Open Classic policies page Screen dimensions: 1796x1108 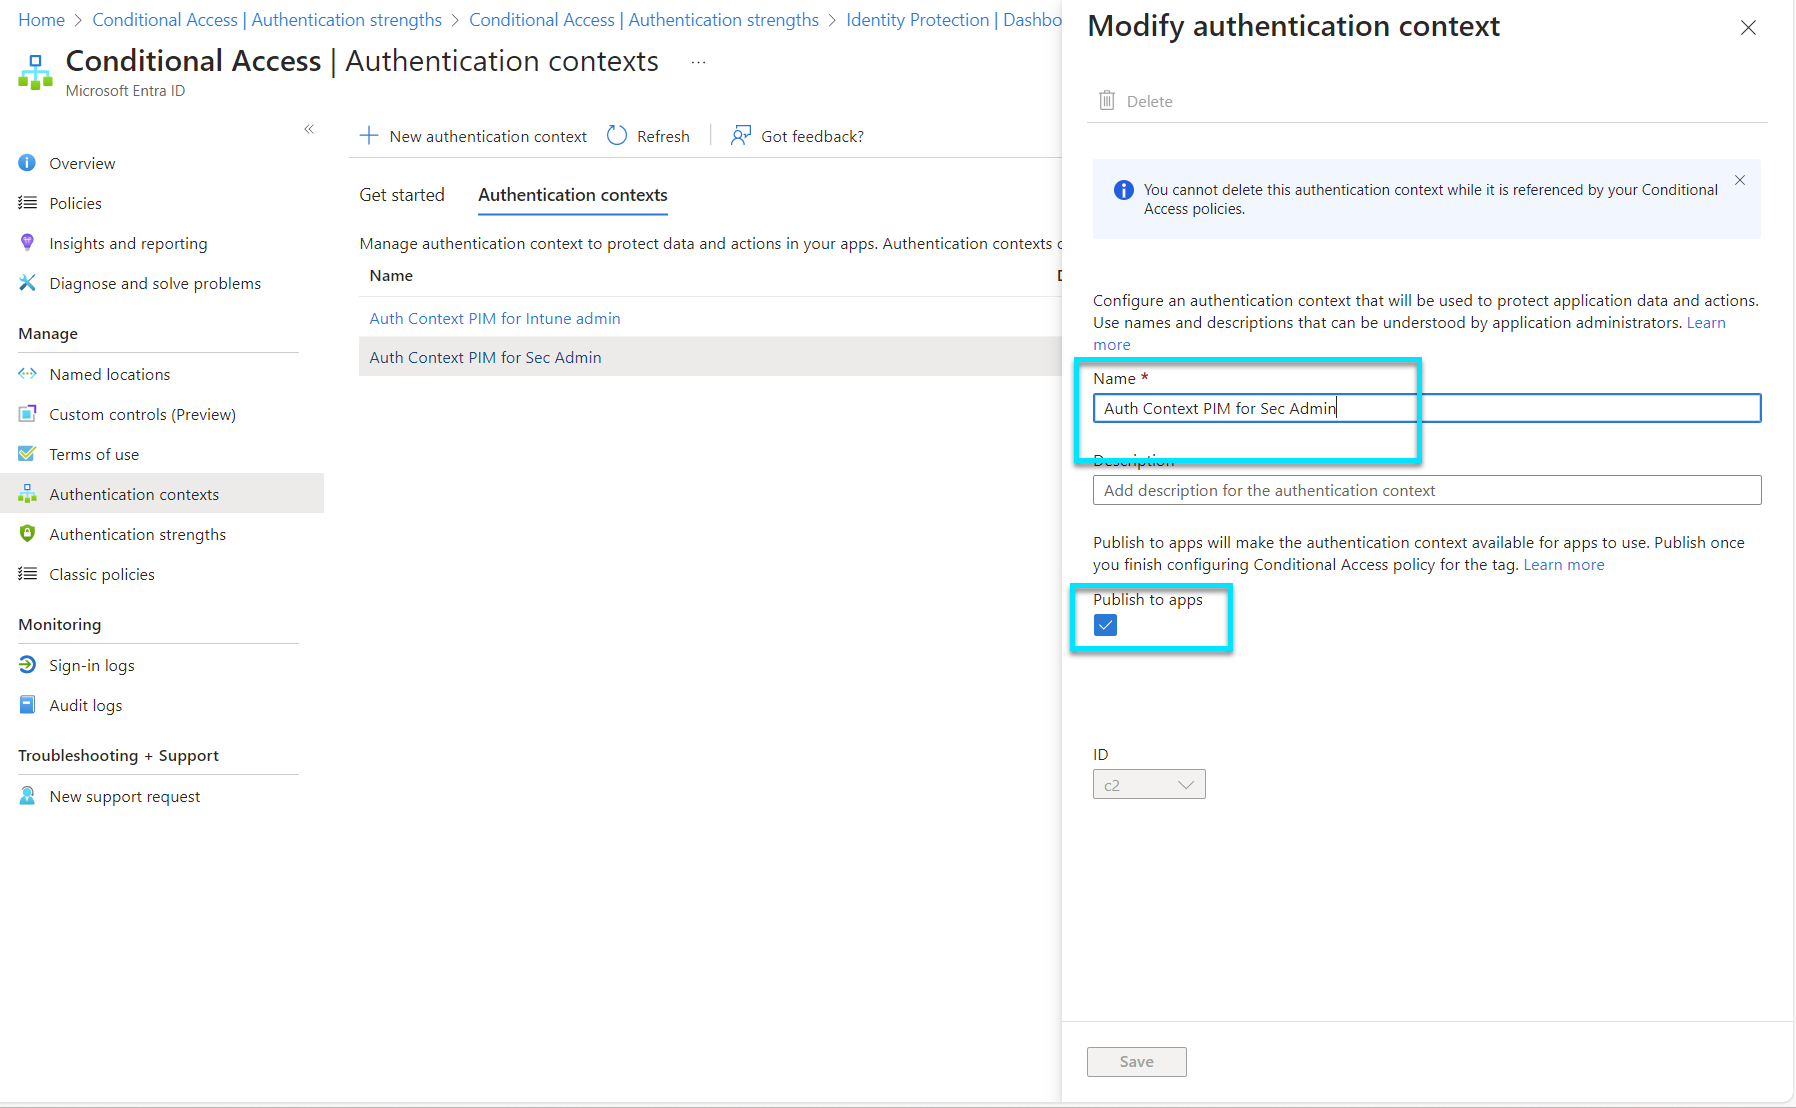(x=102, y=574)
